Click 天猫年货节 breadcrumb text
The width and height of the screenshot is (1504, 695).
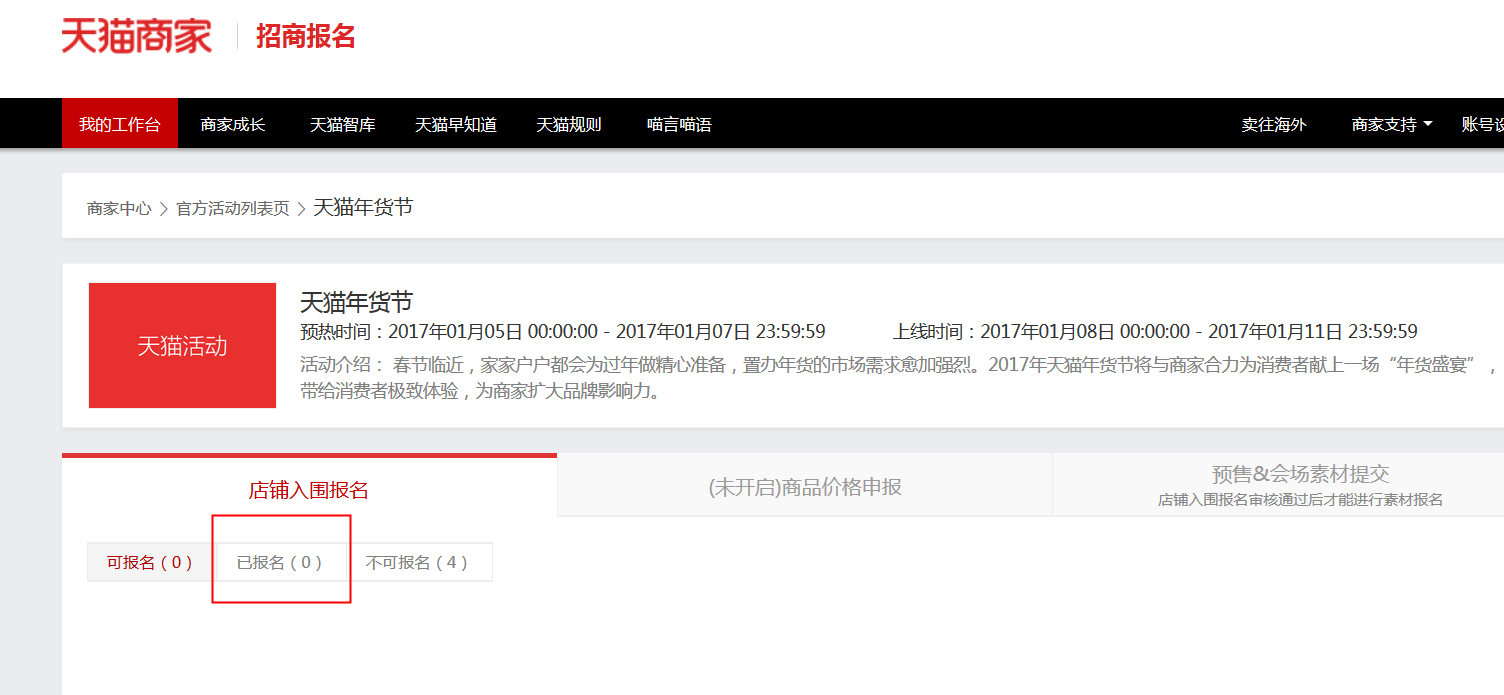[x=363, y=207]
